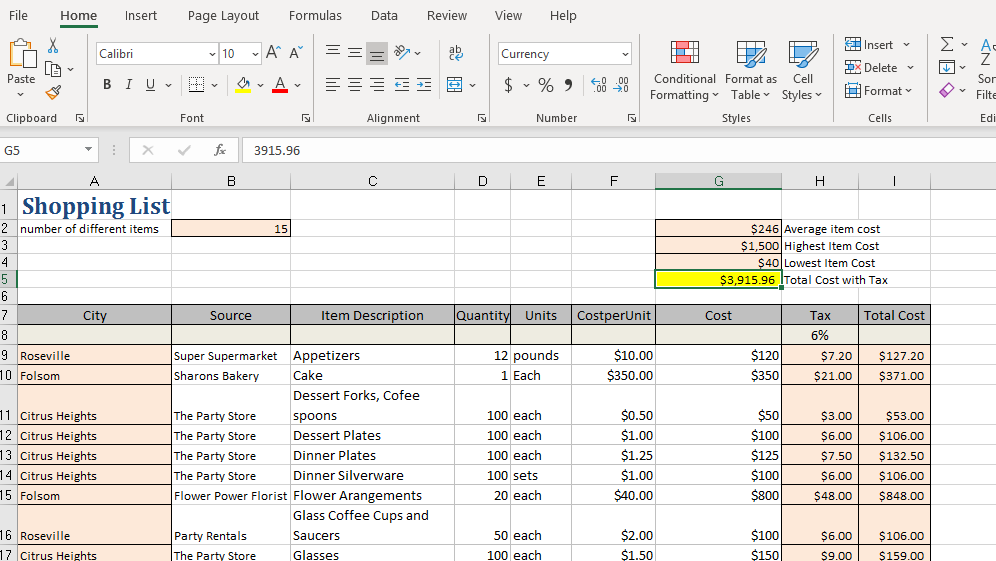Screen dimensions: 996x561
Task: Toggle Middle Align button
Action: (355, 52)
